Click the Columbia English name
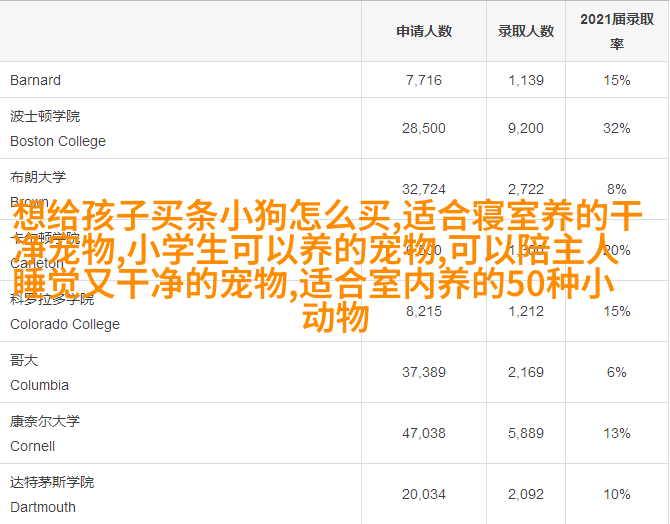This screenshot has width=670, height=524. (39, 386)
